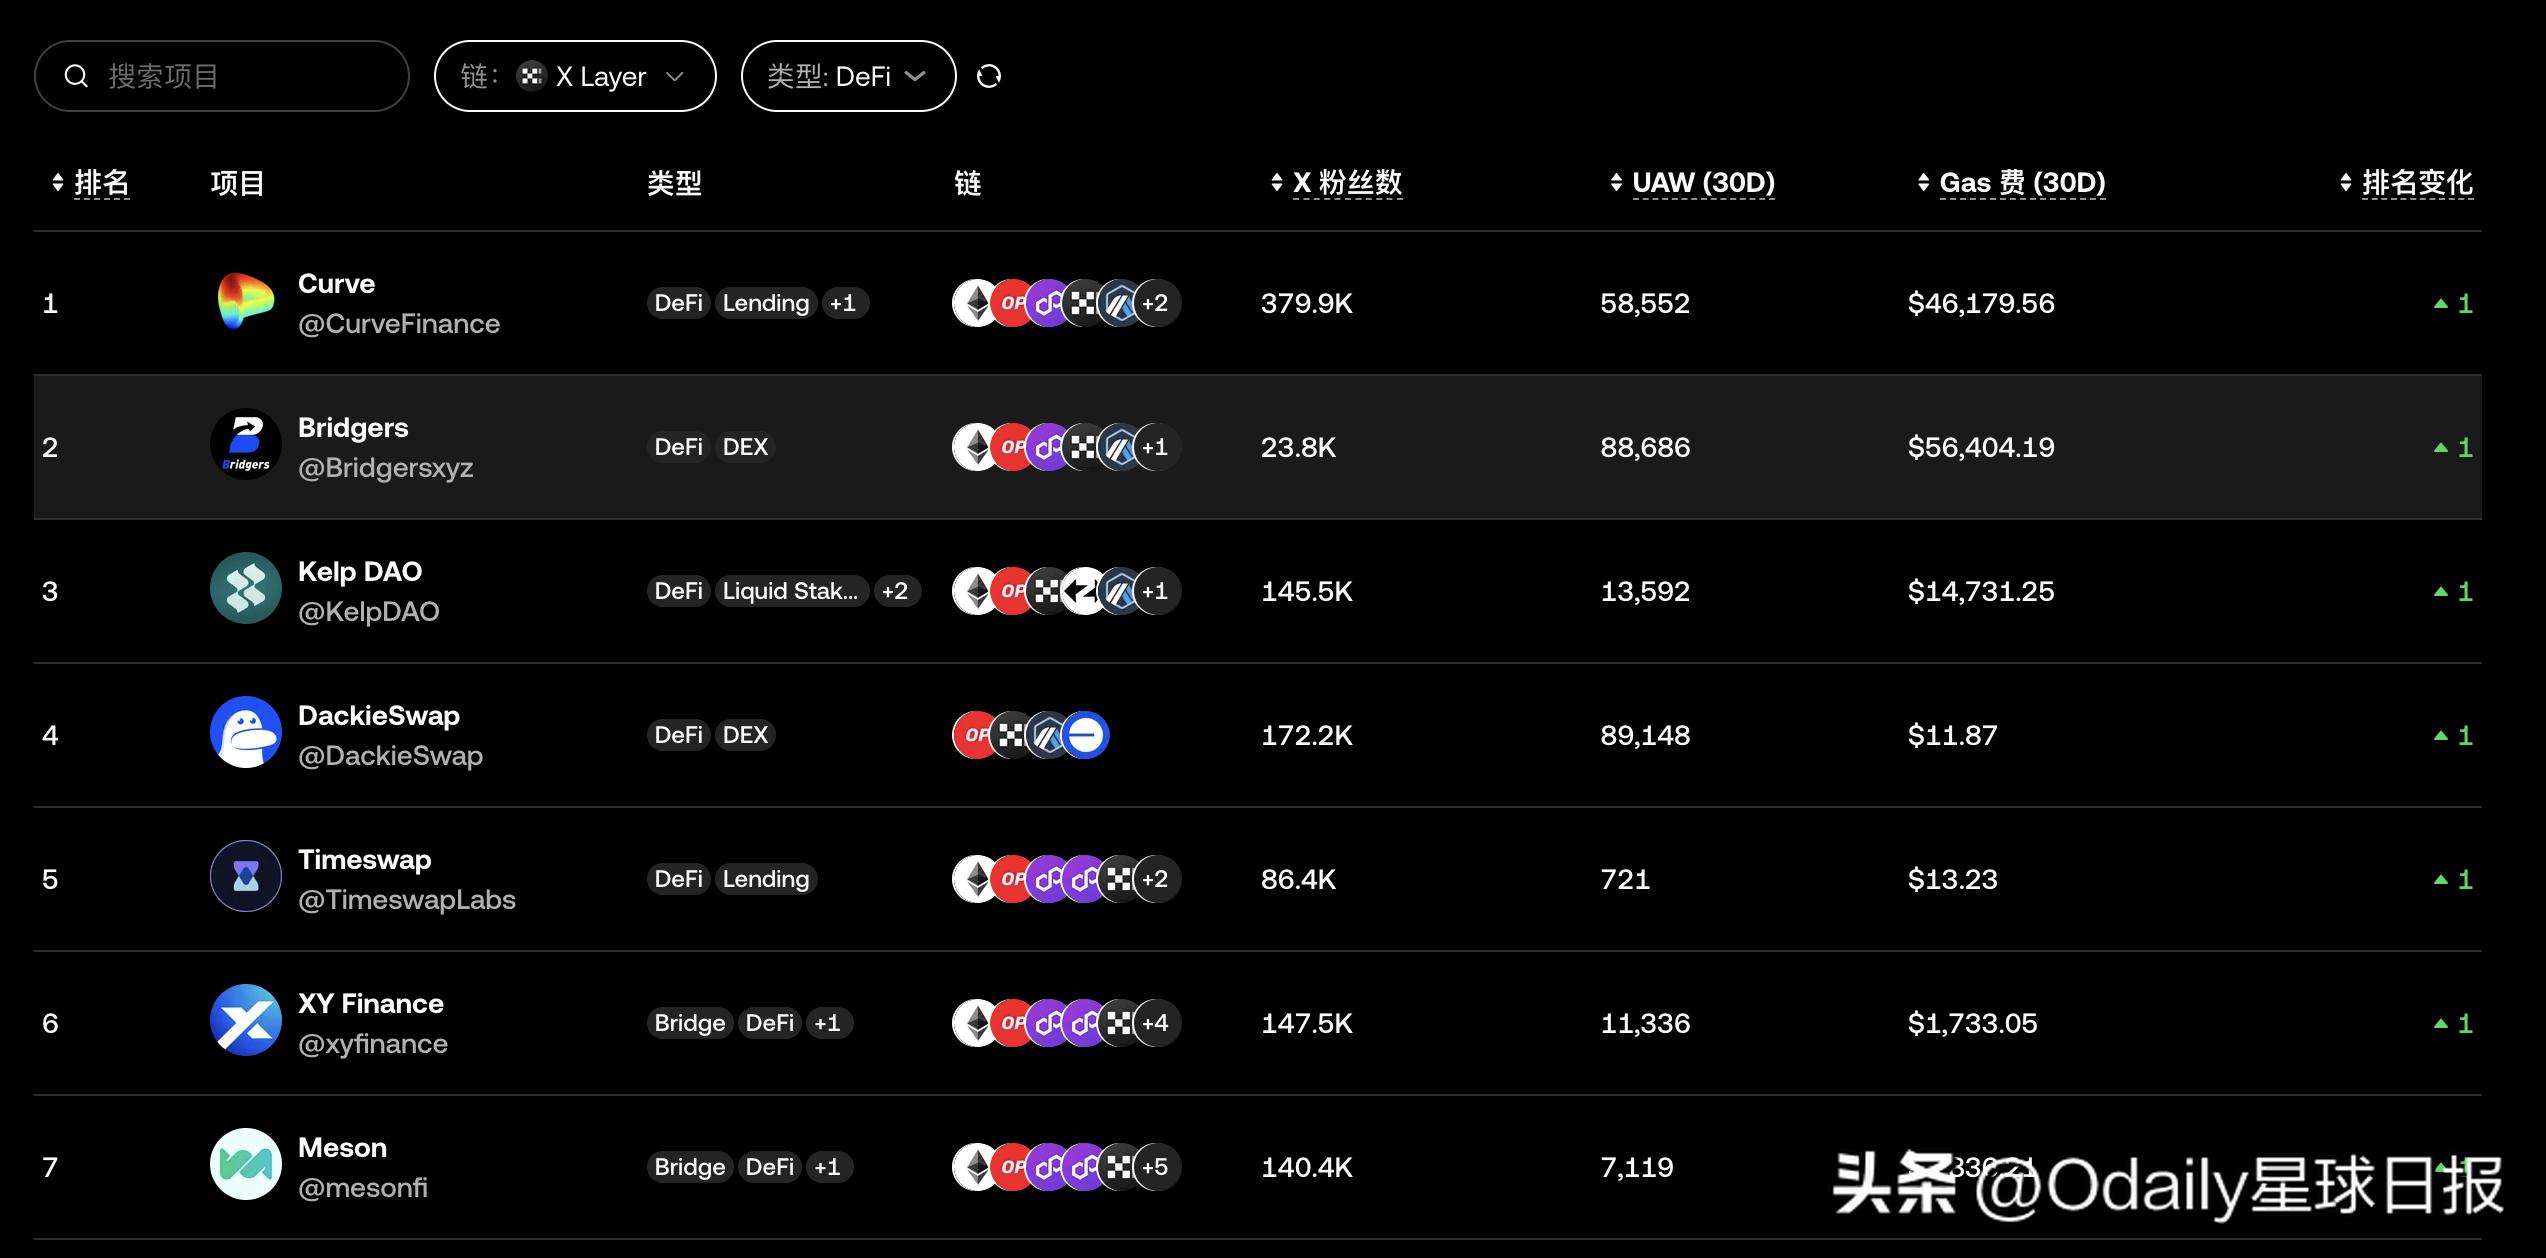The width and height of the screenshot is (2546, 1258).
Task: Click the Meson project logo
Action: point(246,1166)
